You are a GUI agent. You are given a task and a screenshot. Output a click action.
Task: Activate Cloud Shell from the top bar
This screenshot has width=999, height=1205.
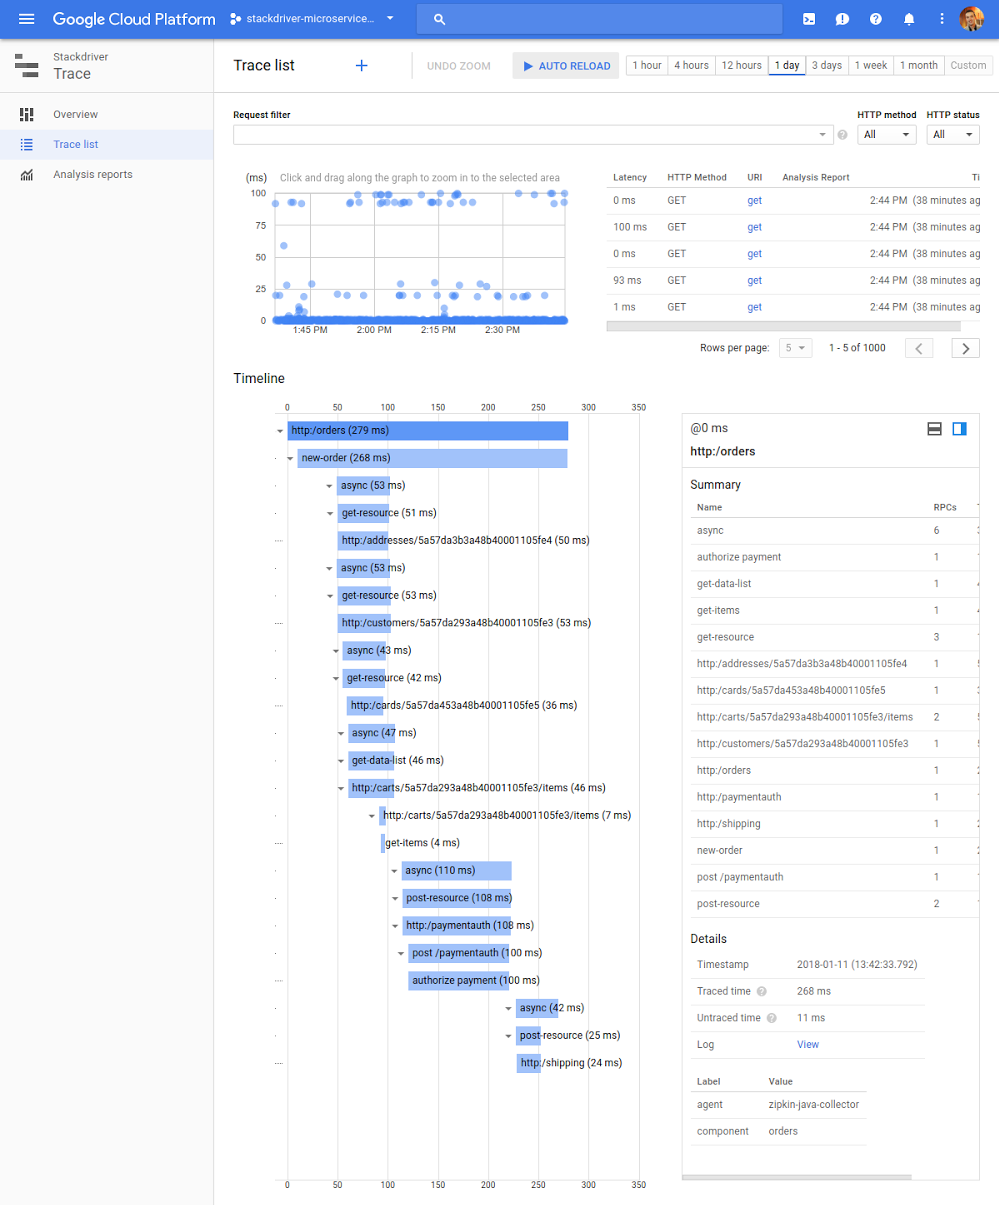point(809,19)
